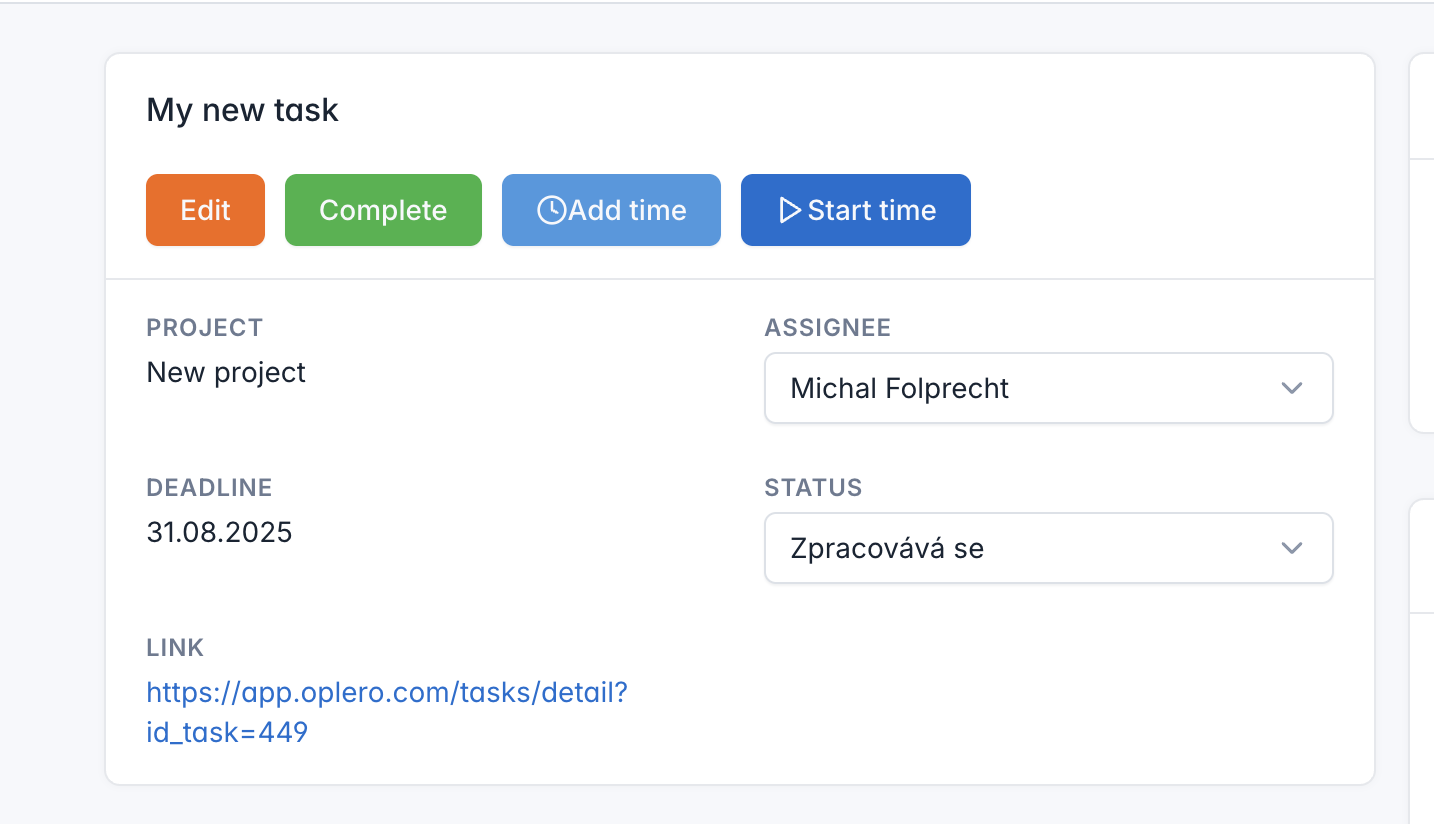The width and height of the screenshot is (1434, 824).
Task: Open the app.oplero.com task detail link
Action: pyautogui.click(x=386, y=693)
